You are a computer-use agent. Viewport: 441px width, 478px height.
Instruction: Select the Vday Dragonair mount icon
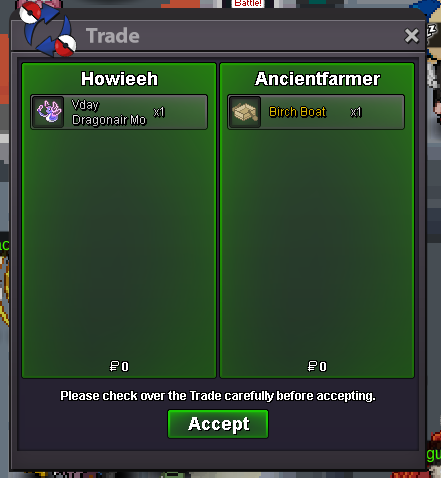tap(49, 112)
